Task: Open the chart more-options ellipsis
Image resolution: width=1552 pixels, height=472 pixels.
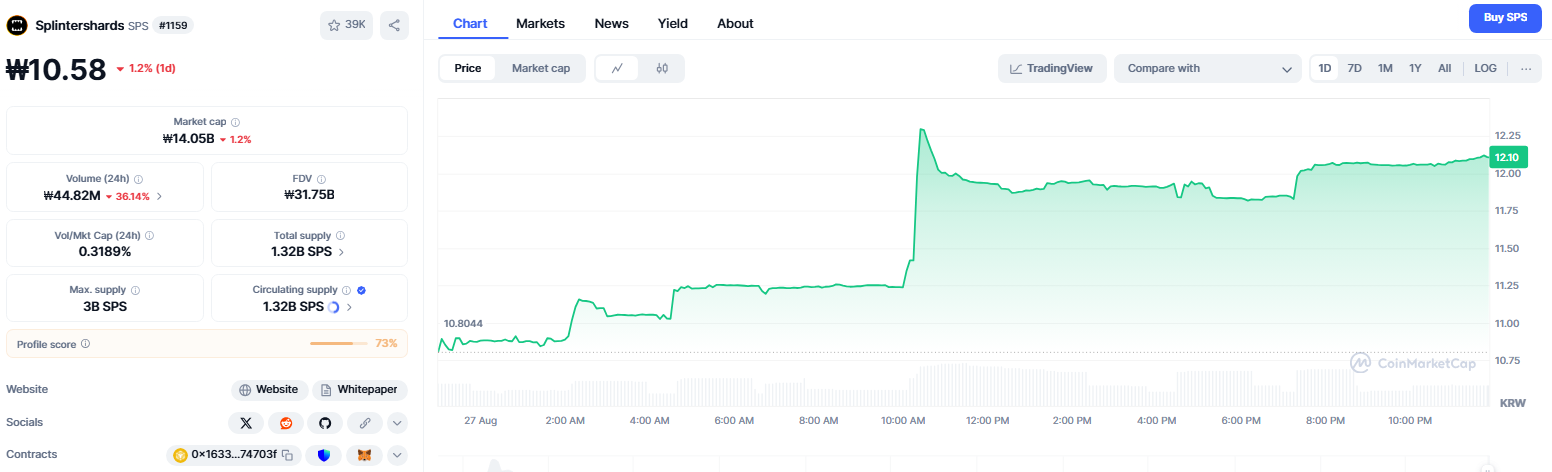Action: 1525,68
